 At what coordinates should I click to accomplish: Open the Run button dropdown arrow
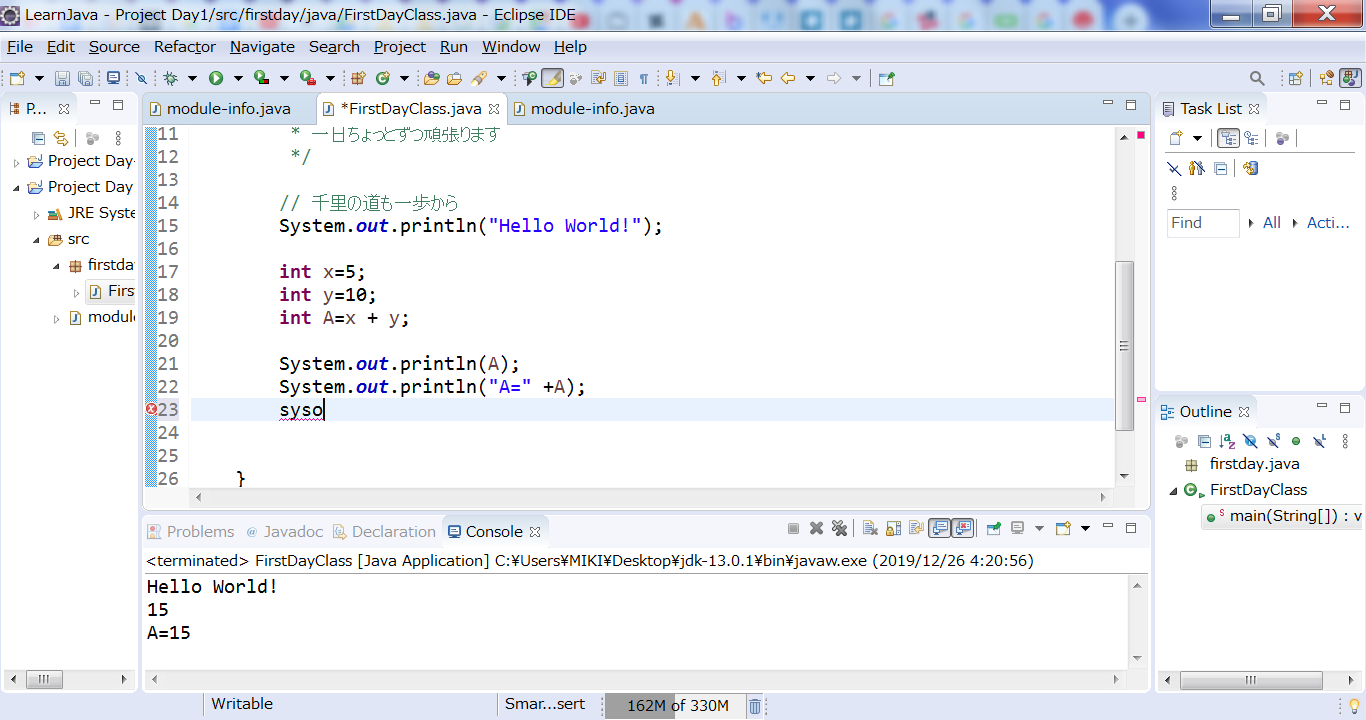(238, 78)
